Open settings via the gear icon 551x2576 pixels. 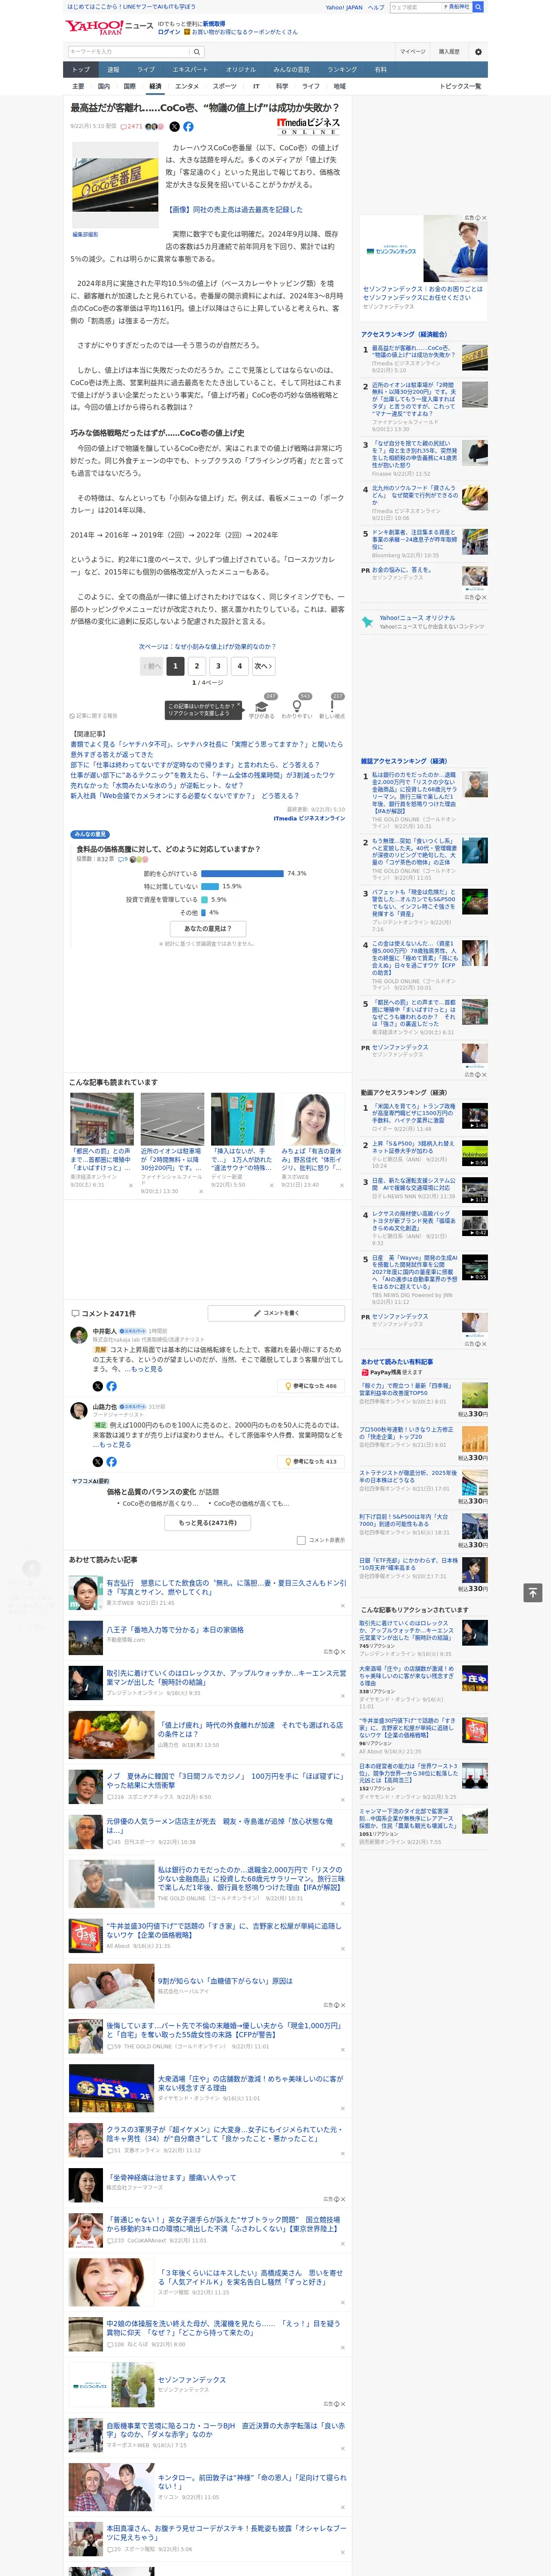point(478,51)
